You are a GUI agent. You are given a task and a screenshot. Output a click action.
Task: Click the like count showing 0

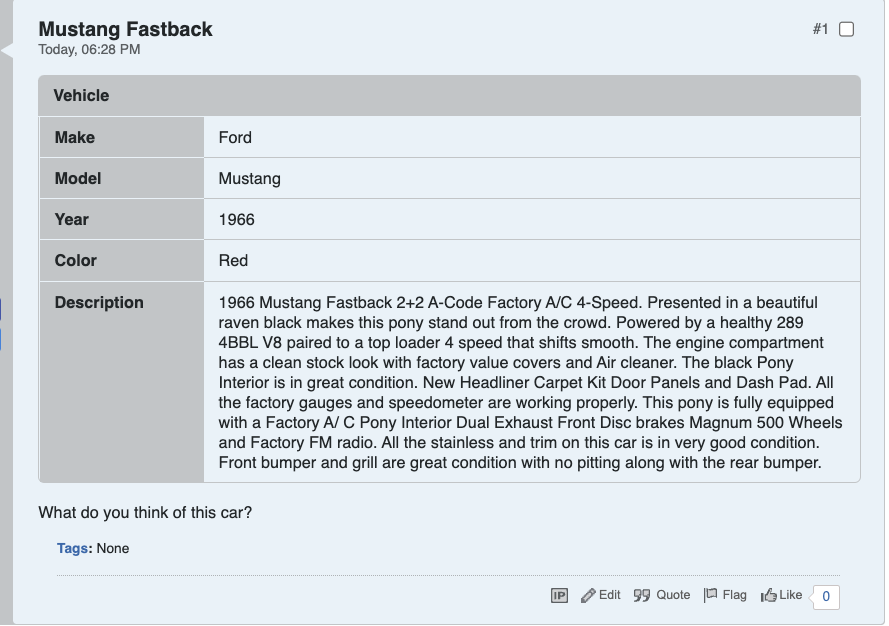[826, 597]
